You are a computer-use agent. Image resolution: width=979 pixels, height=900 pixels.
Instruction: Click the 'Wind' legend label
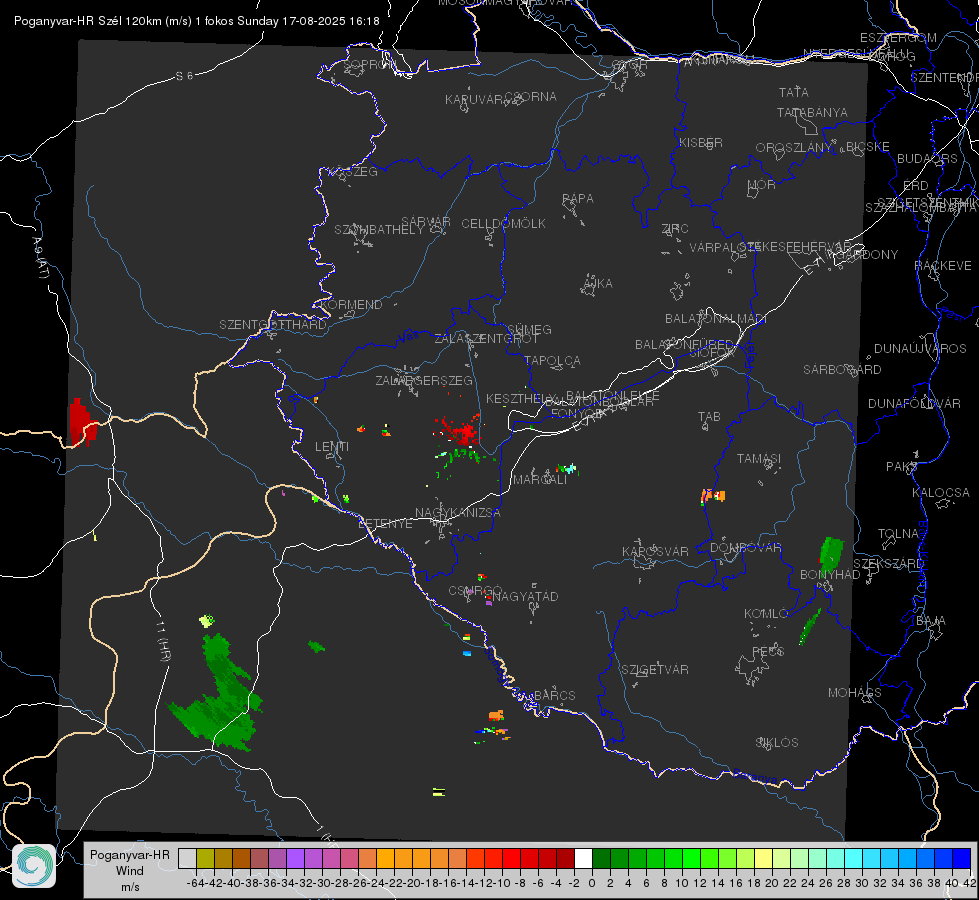pos(130,871)
